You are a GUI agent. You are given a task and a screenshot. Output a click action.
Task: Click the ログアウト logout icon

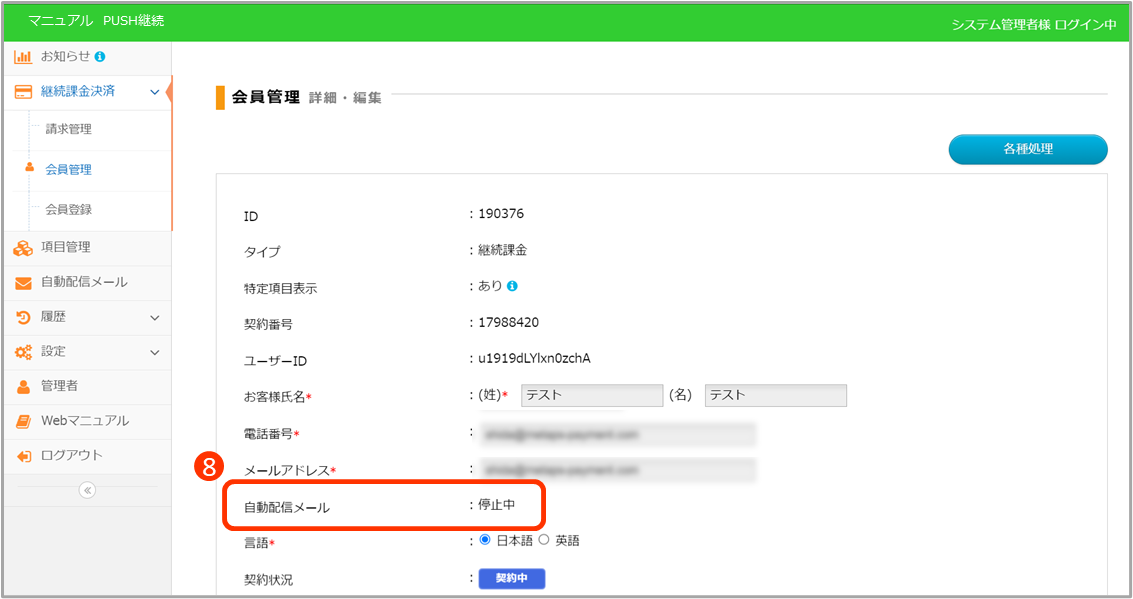[x=23, y=456]
